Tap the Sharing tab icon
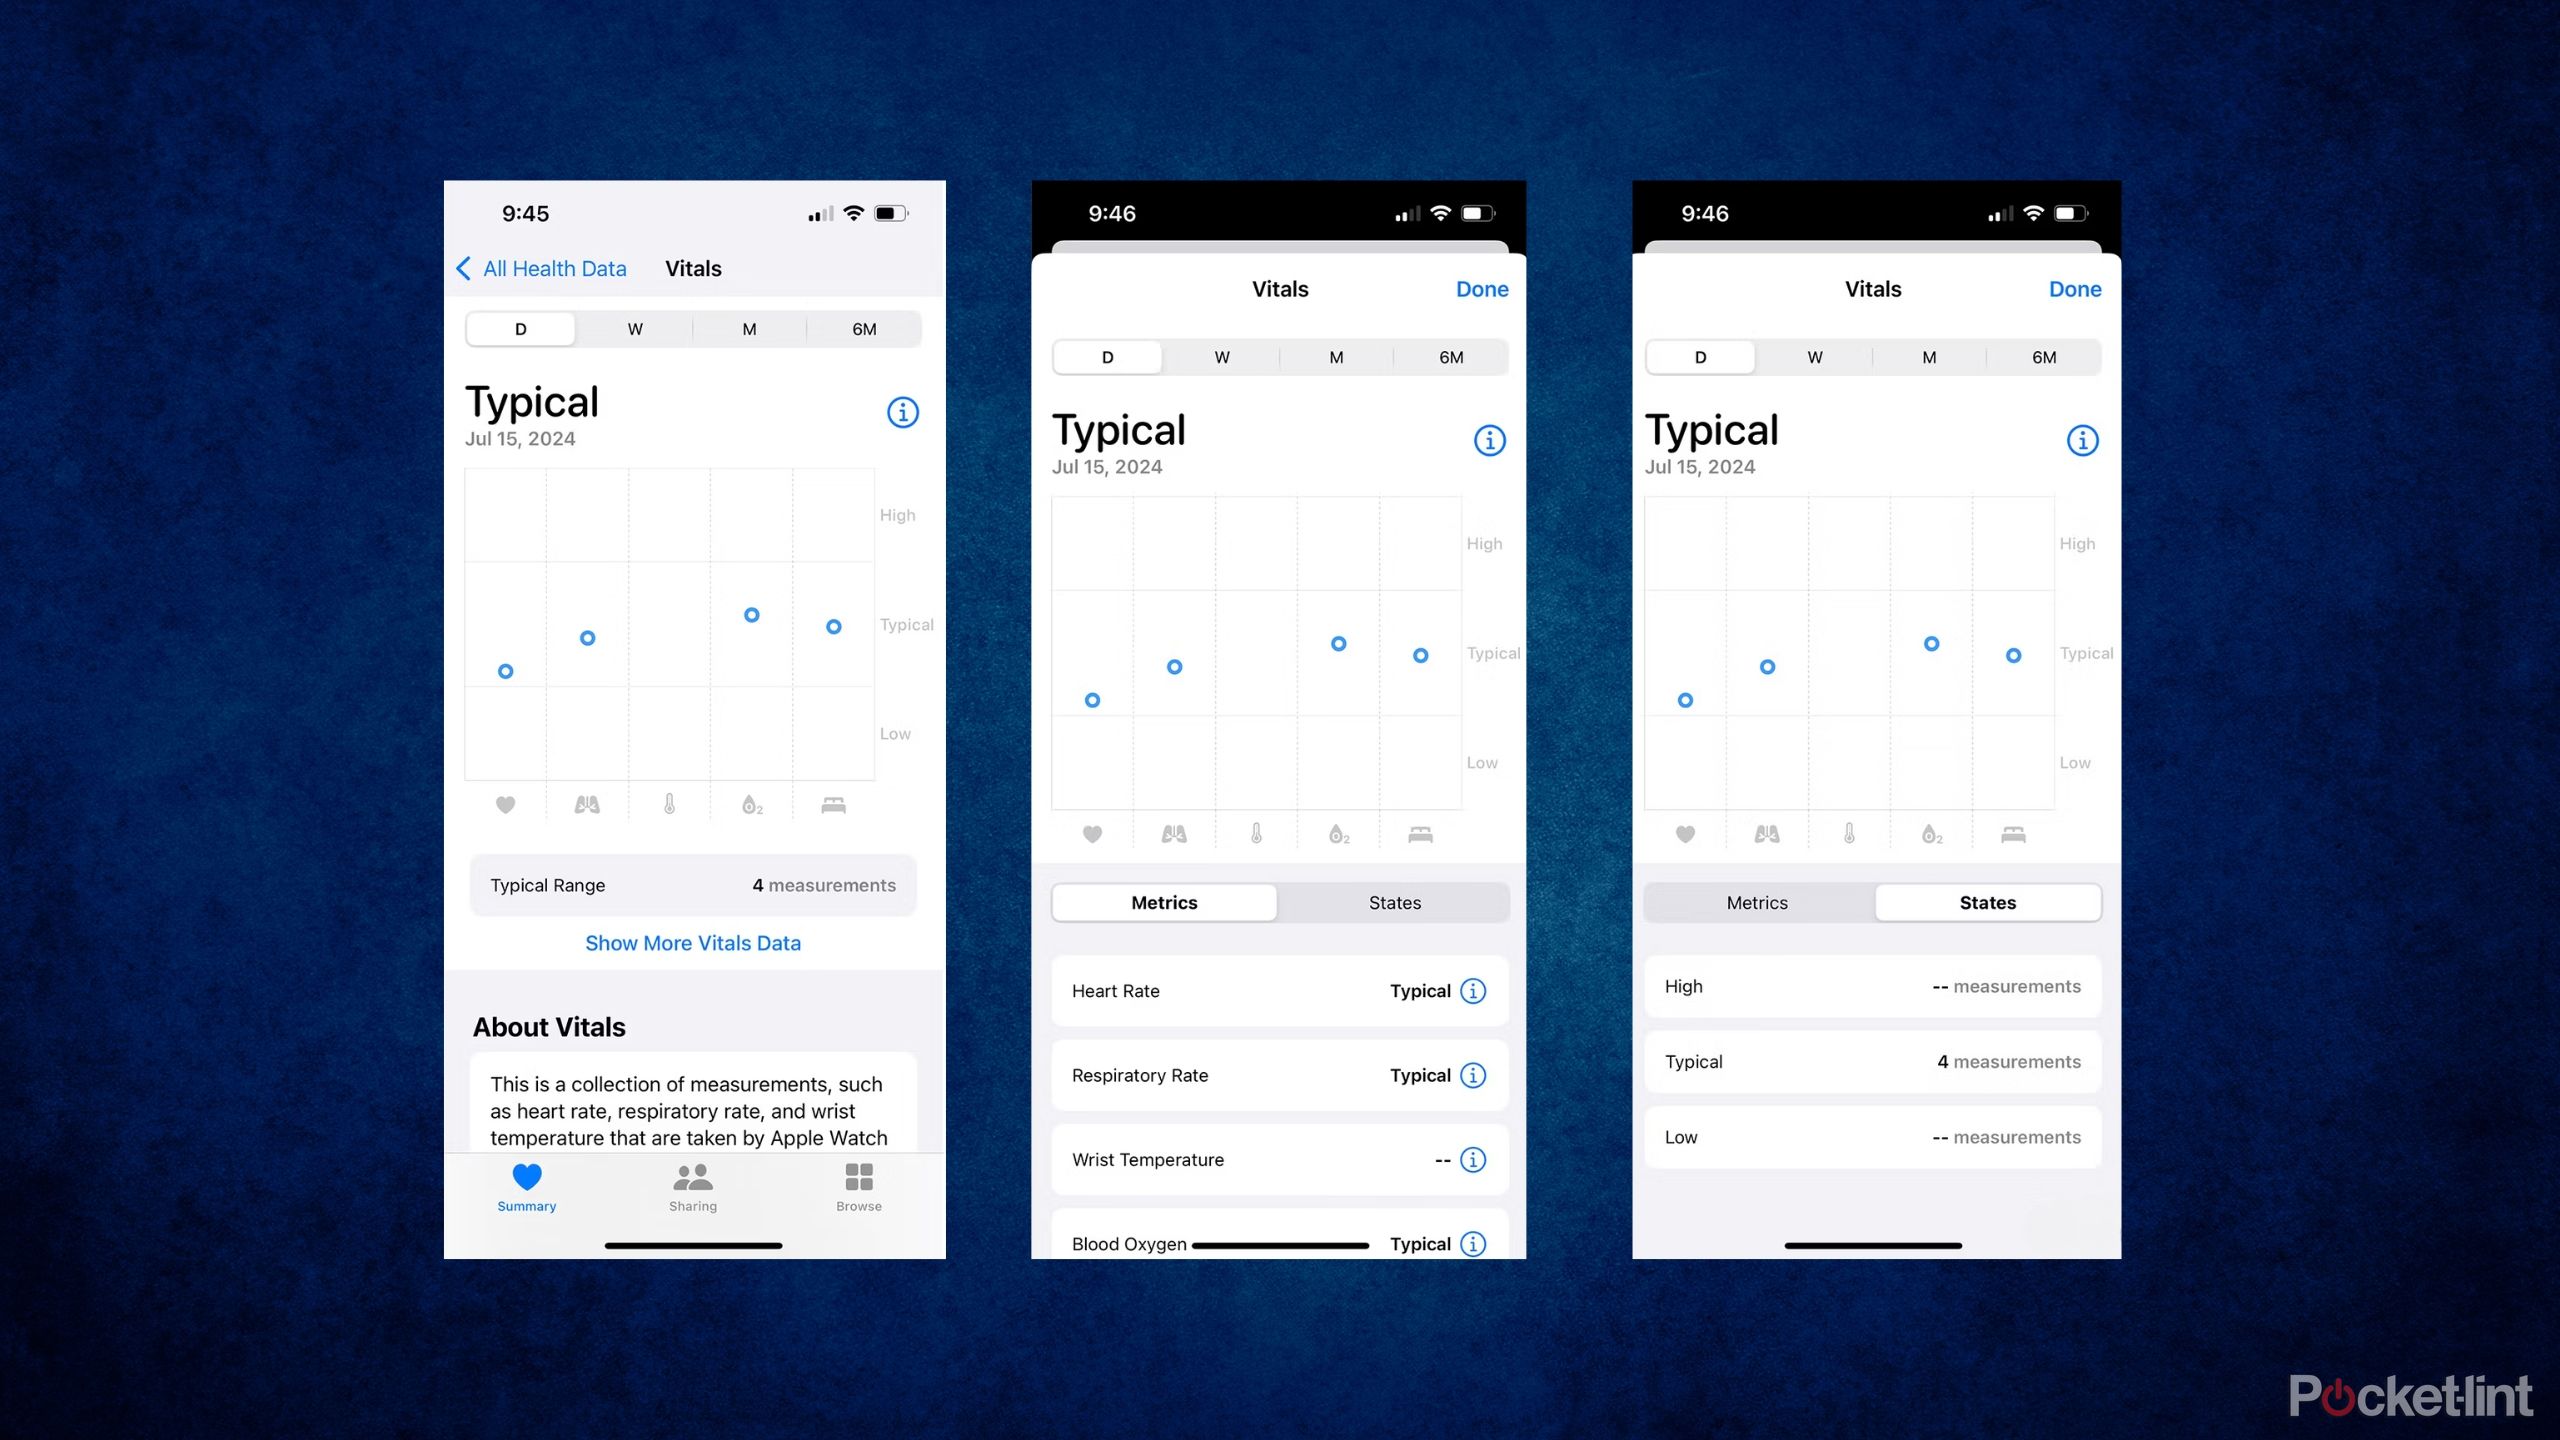Viewport: 2560px width, 1440px height. (693, 1185)
